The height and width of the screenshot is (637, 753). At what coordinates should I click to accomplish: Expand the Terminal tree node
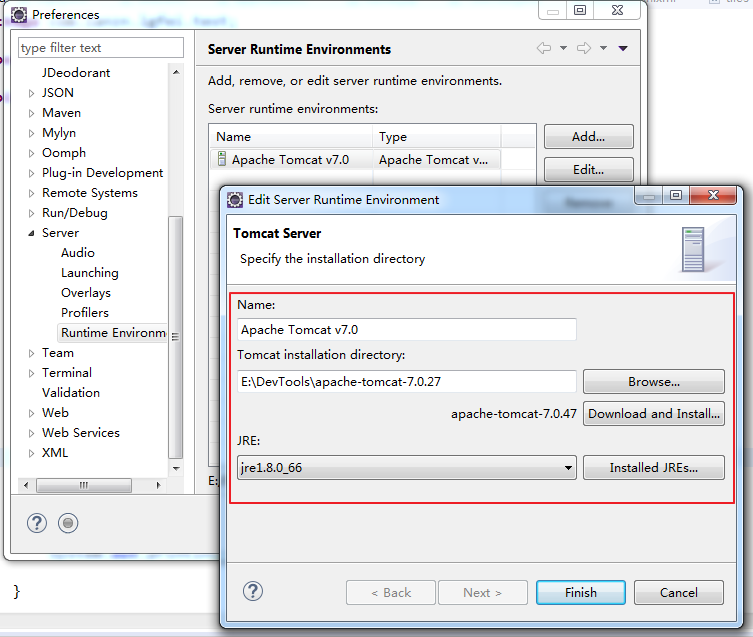tap(31, 373)
